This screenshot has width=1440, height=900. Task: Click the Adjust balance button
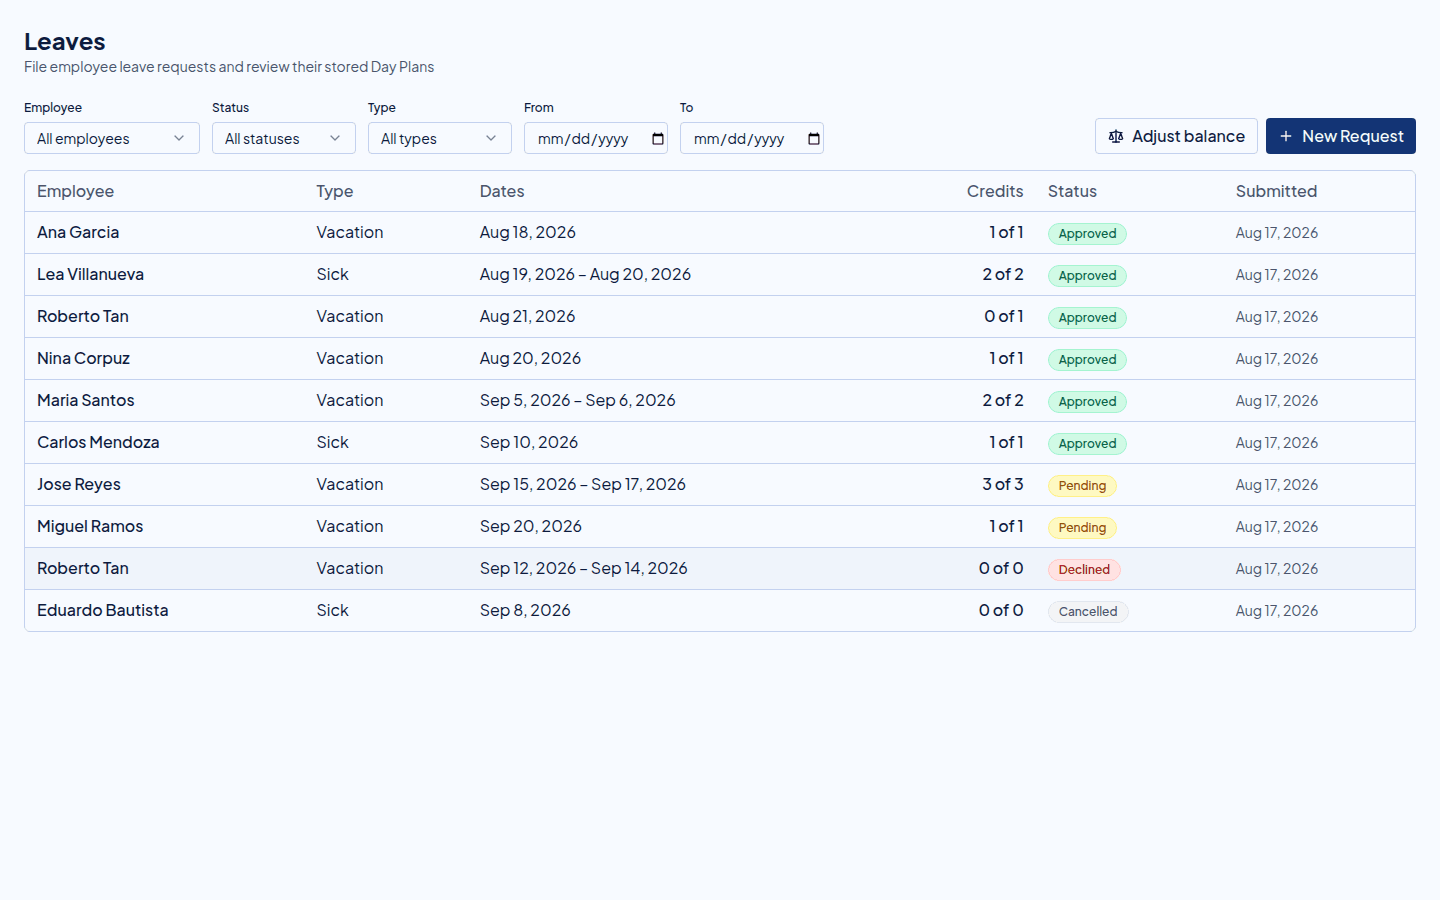point(1176,136)
